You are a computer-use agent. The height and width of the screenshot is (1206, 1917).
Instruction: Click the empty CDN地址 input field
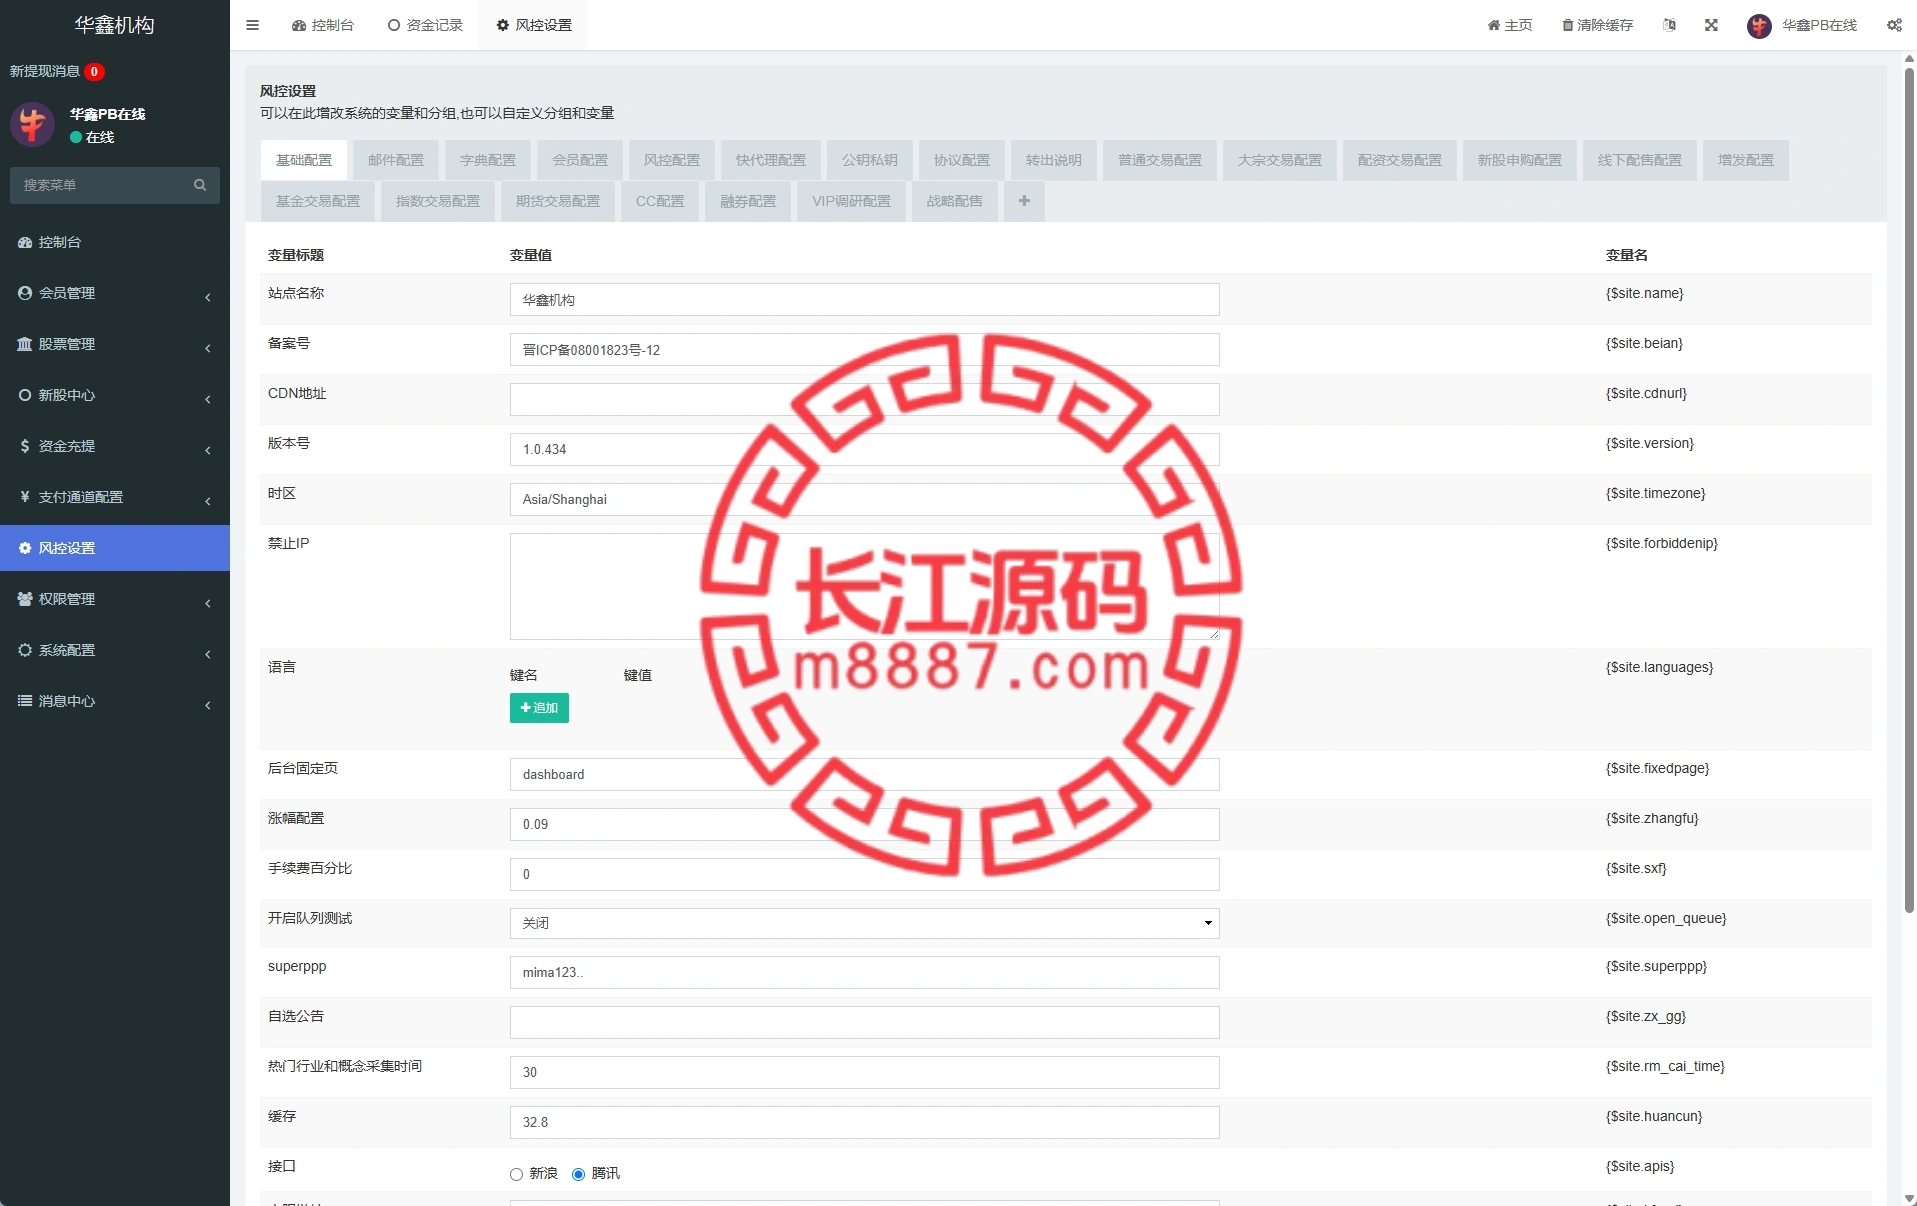pyautogui.click(x=864, y=400)
